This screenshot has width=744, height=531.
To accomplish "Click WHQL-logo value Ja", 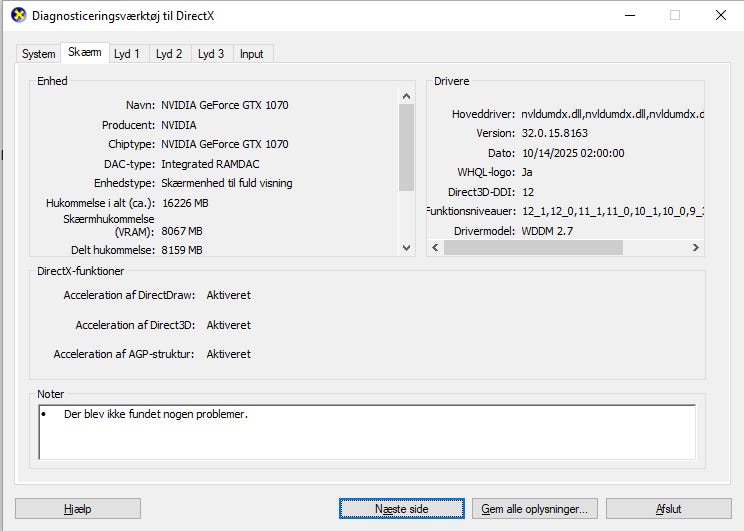I will (x=527, y=172).
